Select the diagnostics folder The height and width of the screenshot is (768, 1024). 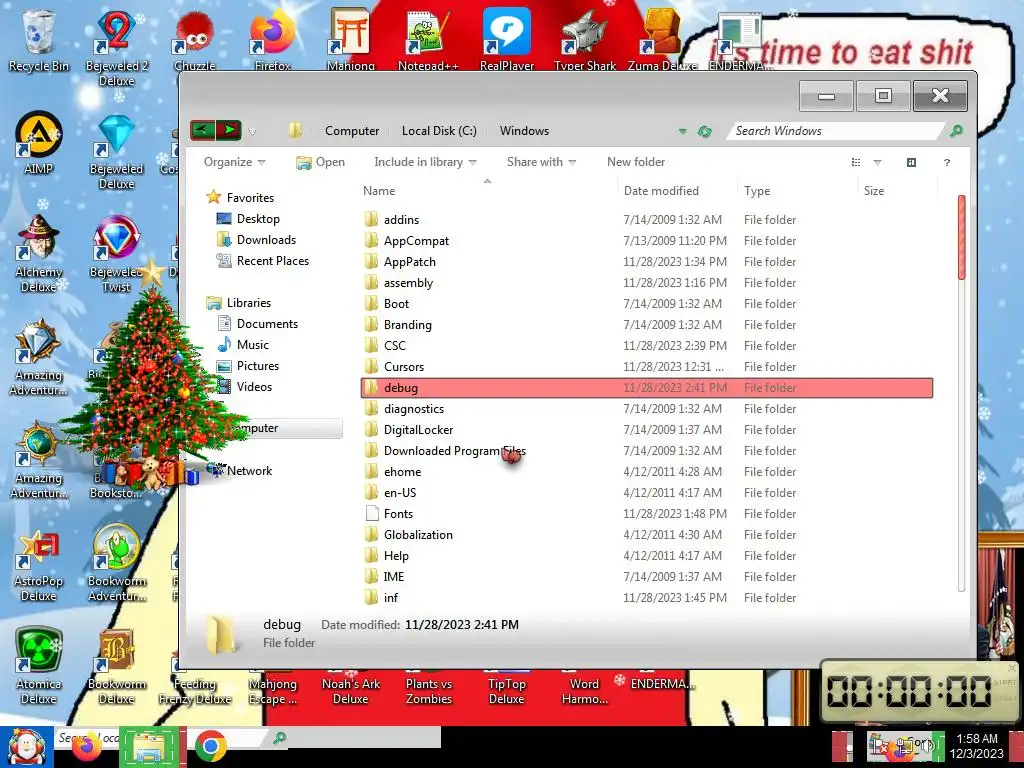(647, 409)
